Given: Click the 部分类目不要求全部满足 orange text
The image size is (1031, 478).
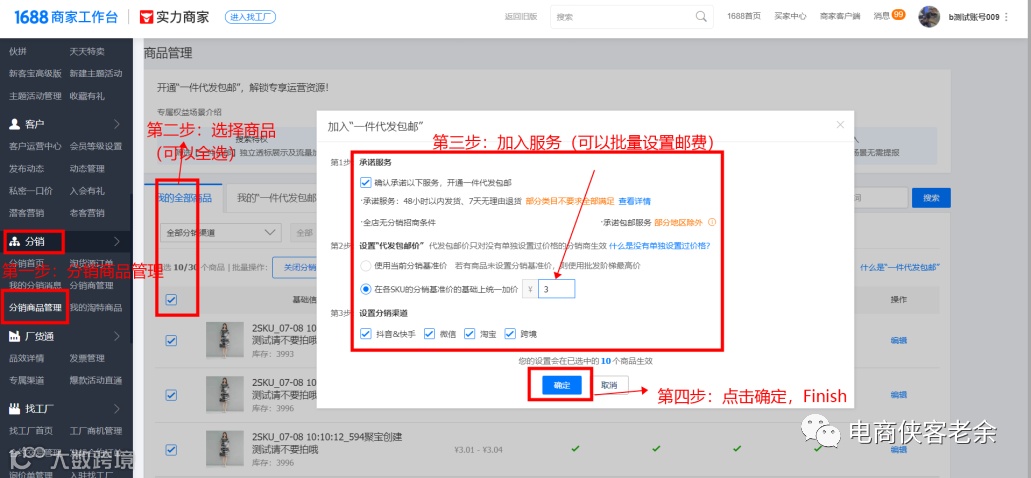Looking at the screenshot, I should [x=569, y=201].
